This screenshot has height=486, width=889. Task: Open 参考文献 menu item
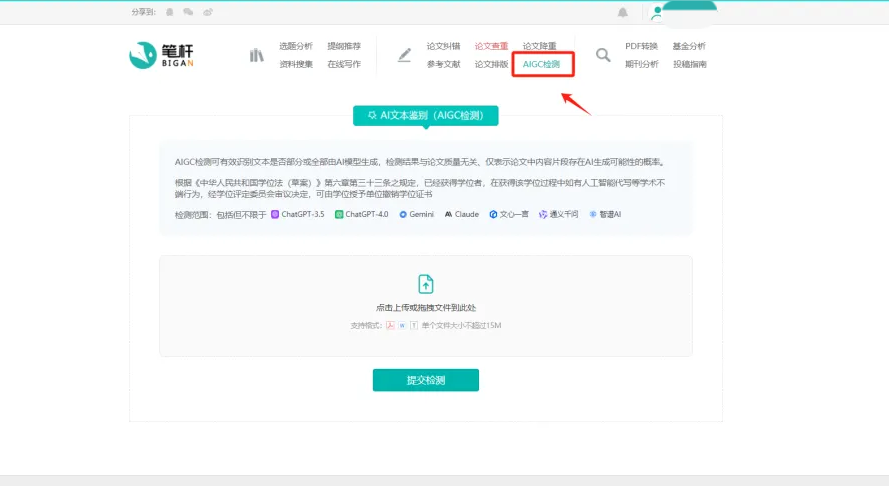point(443,64)
